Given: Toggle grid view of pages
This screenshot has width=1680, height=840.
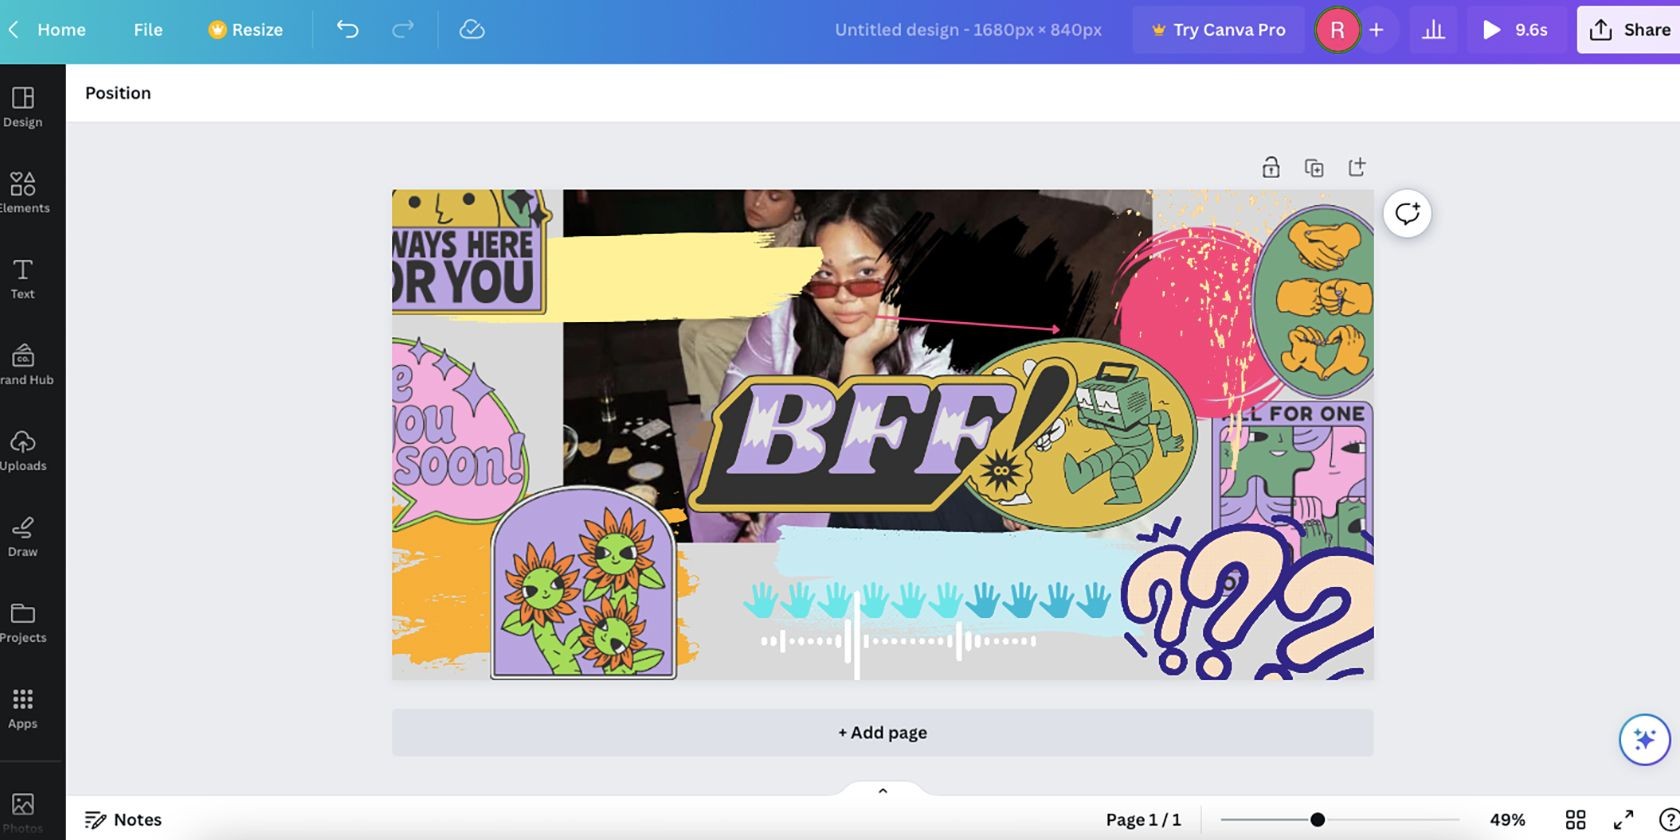Looking at the screenshot, I should click(1576, 820).
